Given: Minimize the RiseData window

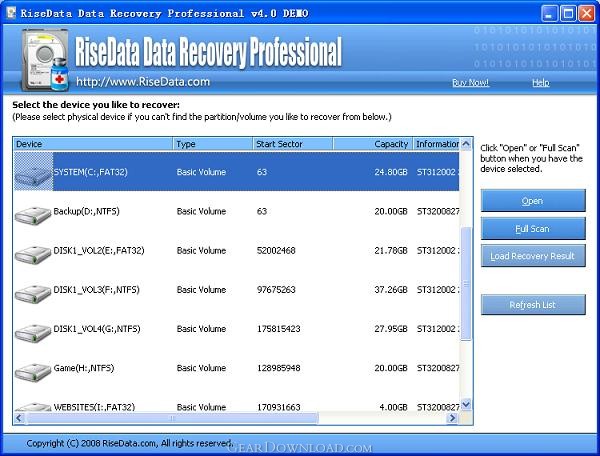Looking at the screenshot, I should (549, 14).
